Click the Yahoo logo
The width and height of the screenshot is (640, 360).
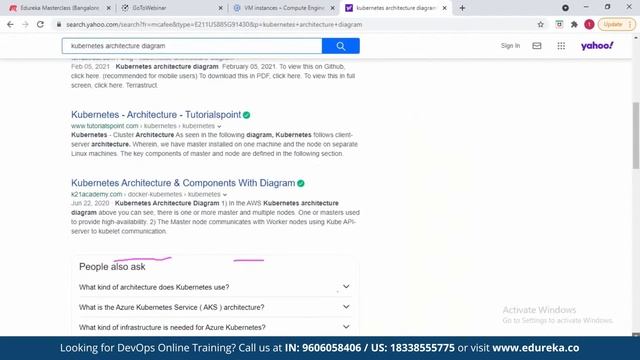(597, 46)
